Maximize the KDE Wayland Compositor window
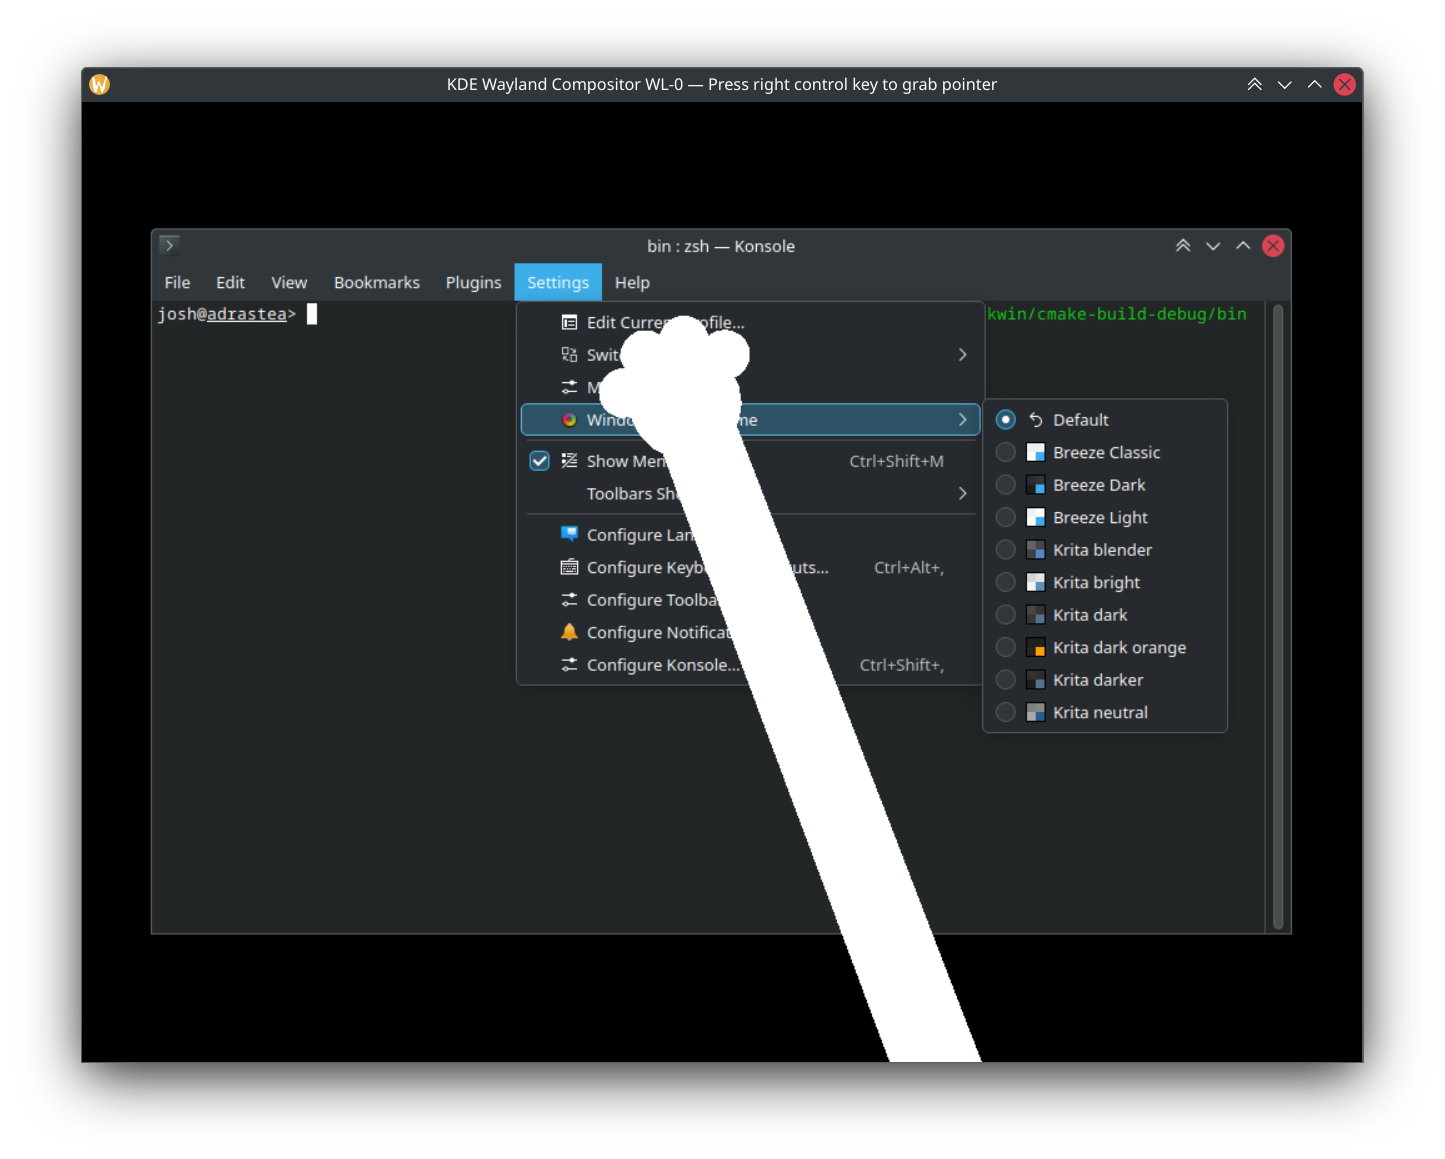The height and width of the screenshot is (1159, 1445). pyautogui.click(x=1315, y=84)
